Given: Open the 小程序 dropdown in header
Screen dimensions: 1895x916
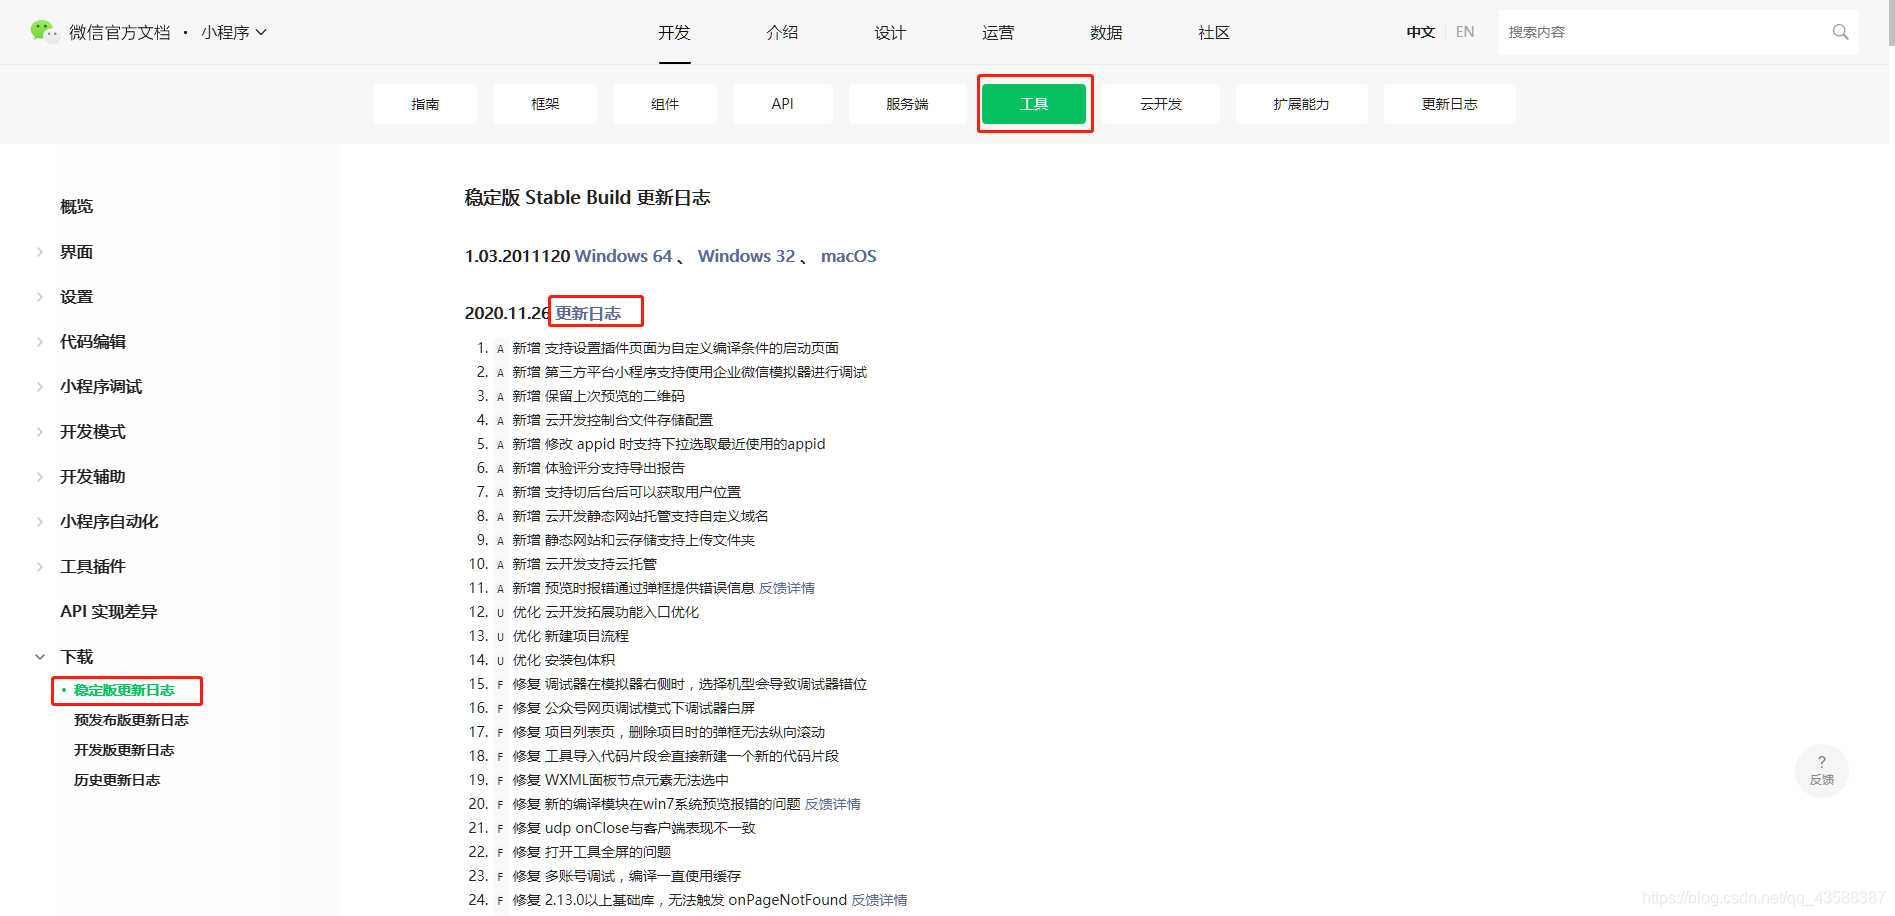Looking at the screenshot, I should (234, 32).
